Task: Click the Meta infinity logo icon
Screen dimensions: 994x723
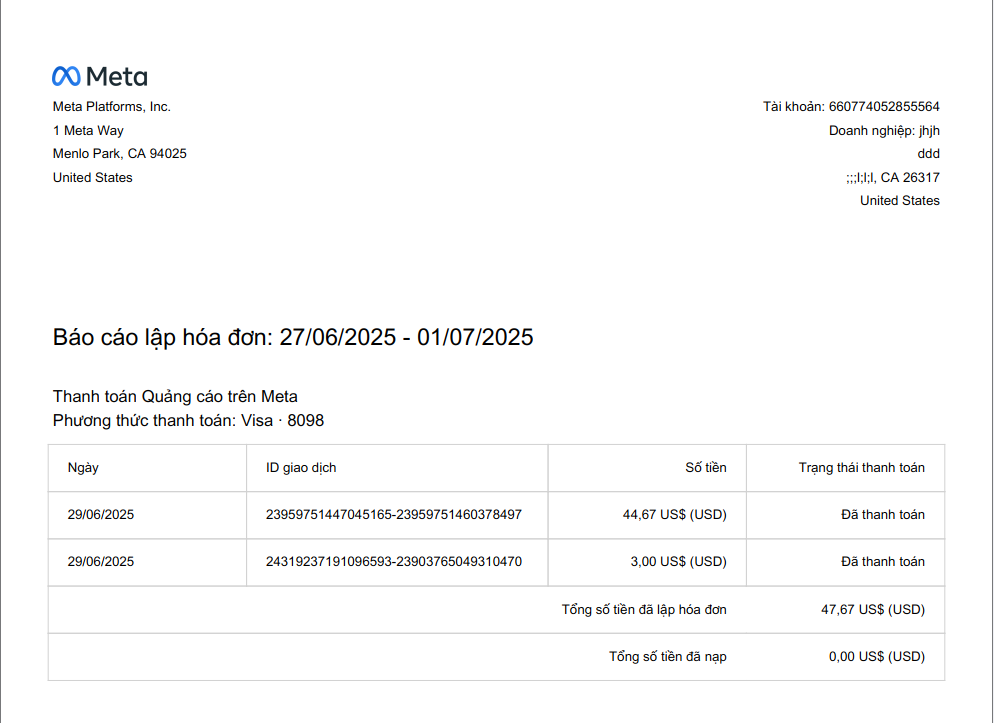Action: 66,76
